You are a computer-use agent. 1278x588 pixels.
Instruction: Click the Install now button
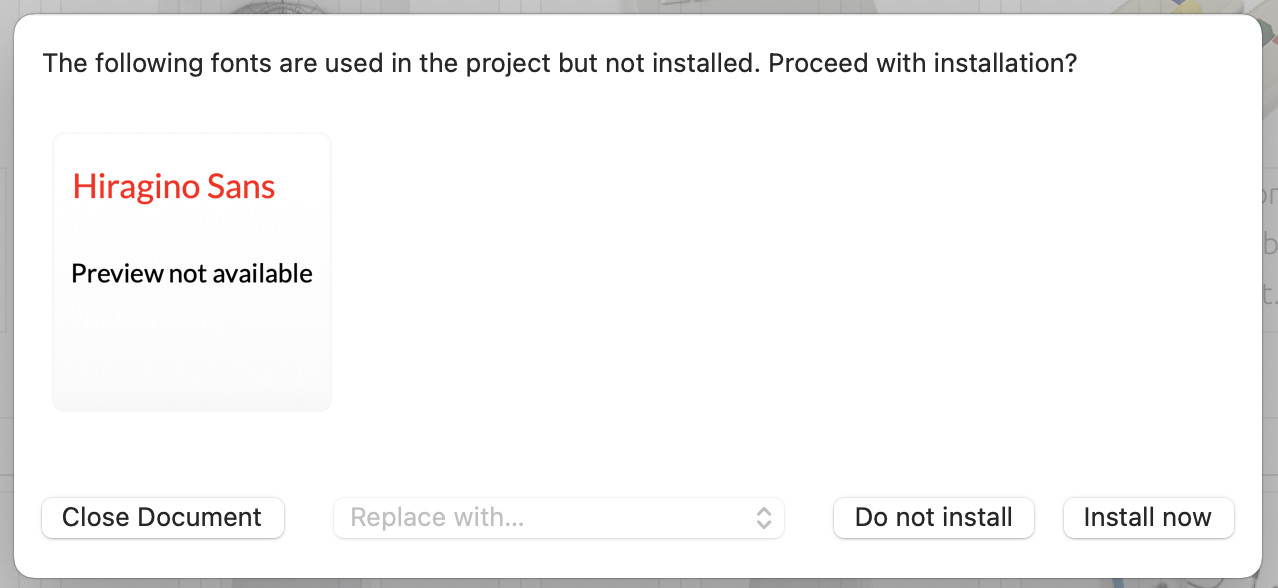click(1148, 518)
